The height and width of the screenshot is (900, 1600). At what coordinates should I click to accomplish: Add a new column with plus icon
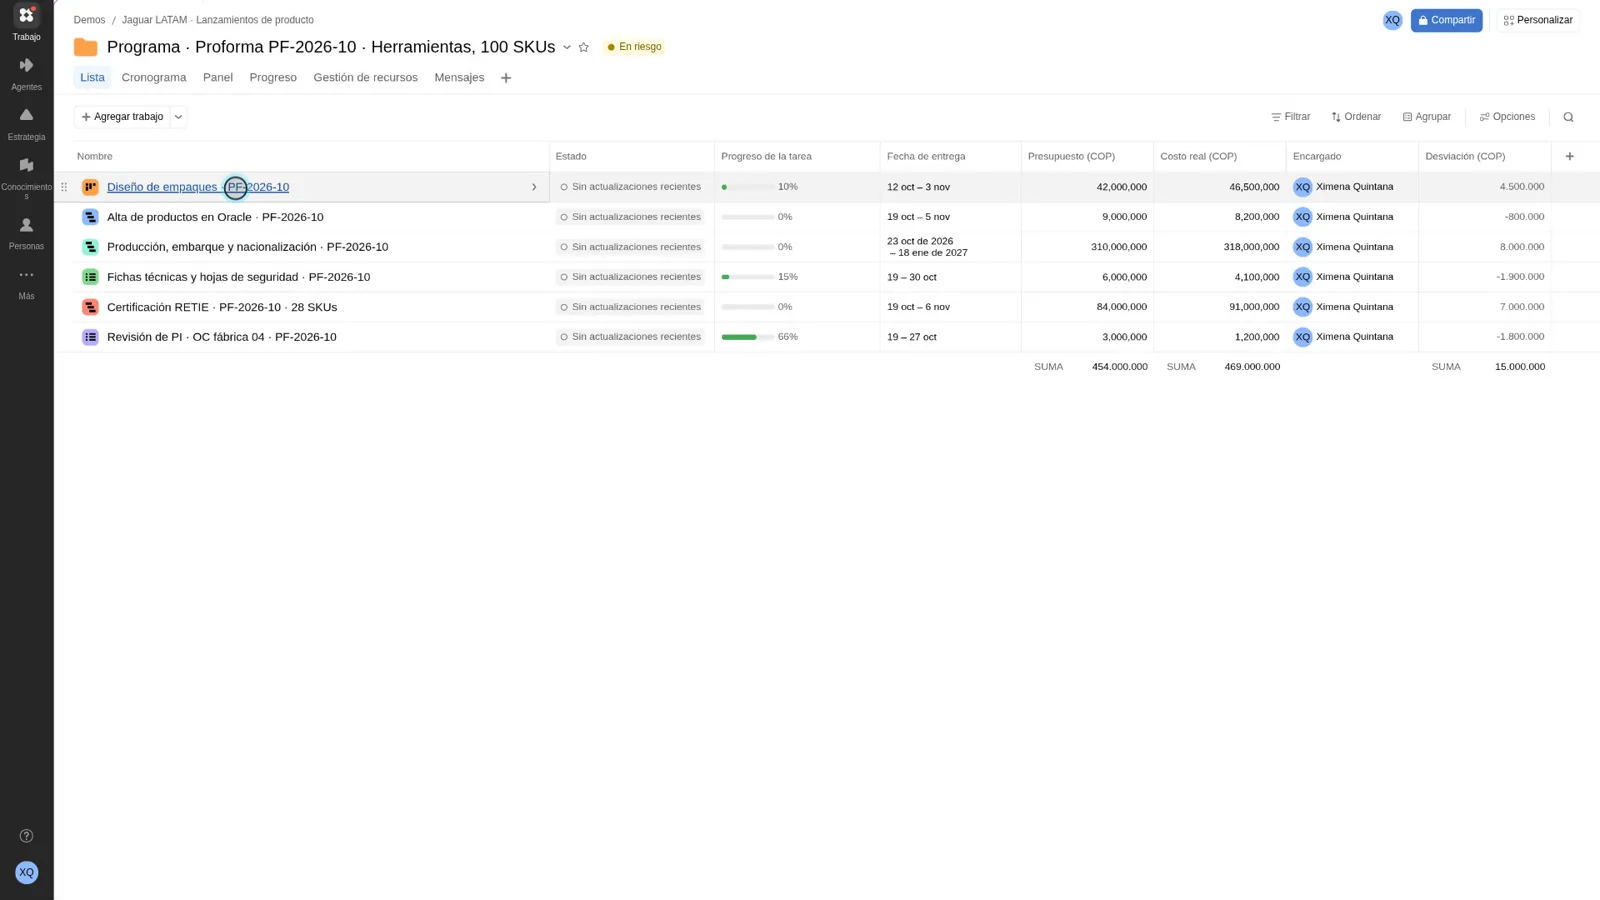[1569, 156]
